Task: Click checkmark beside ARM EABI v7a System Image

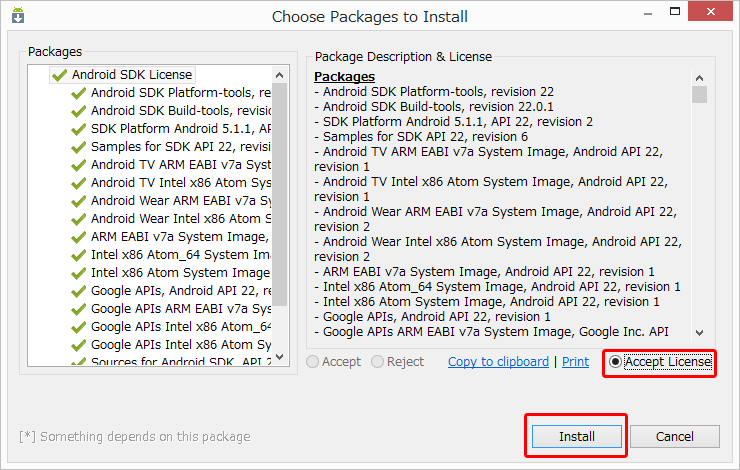Action: (78, 237)
